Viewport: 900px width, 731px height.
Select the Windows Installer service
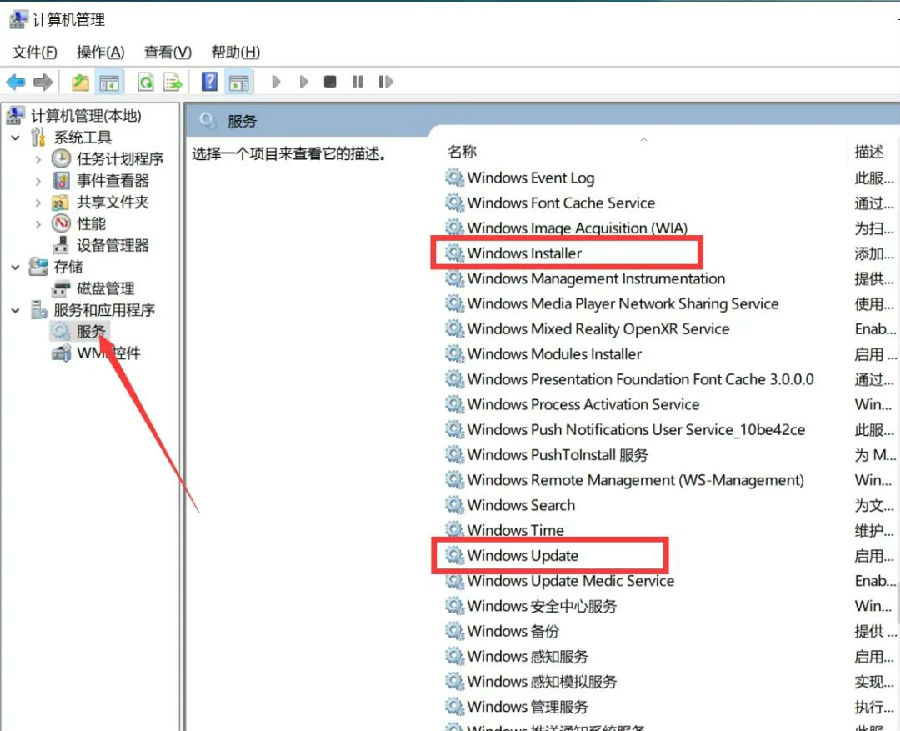[x=524, y=253]
